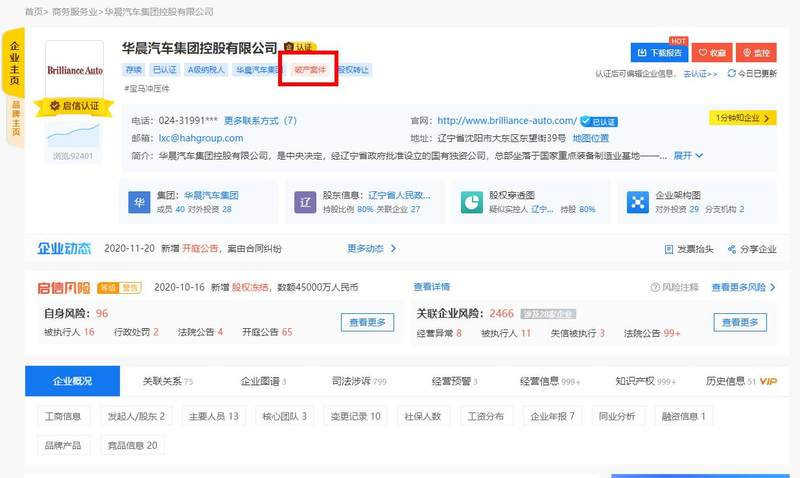Click the 认证 badge beside company name
The image size is (800, 478).
pyautogui.click(x=301, y=47)
